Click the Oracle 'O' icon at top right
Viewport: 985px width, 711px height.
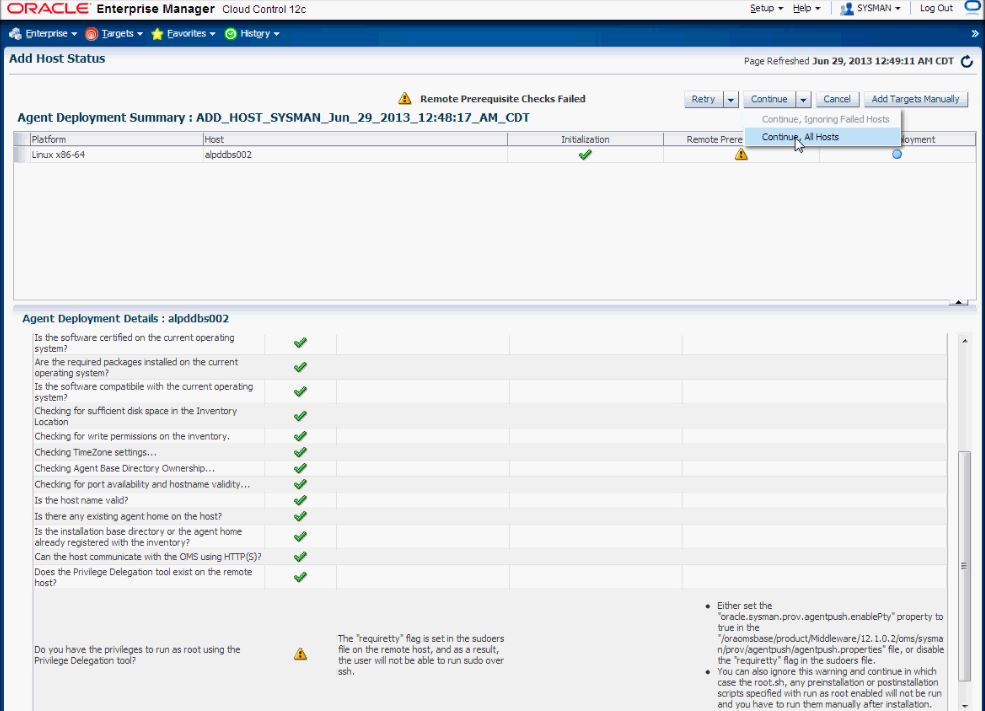pyautogui.click(x=974, y=6)
